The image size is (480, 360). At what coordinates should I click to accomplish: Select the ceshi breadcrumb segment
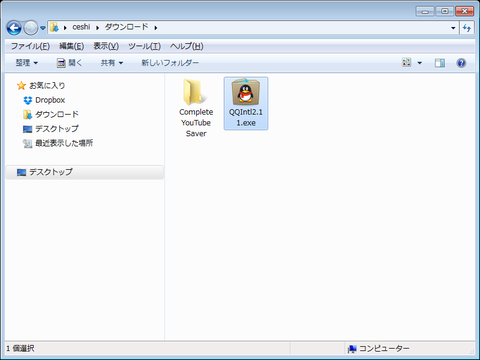81,27
